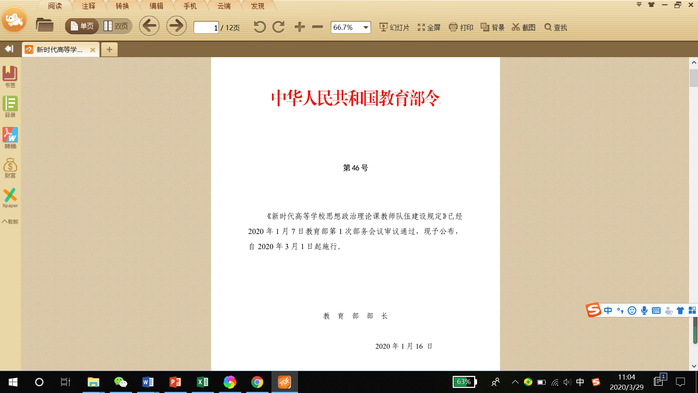Zoom in with the plus icon
698x393 pixels.
(x=300, y=27)
